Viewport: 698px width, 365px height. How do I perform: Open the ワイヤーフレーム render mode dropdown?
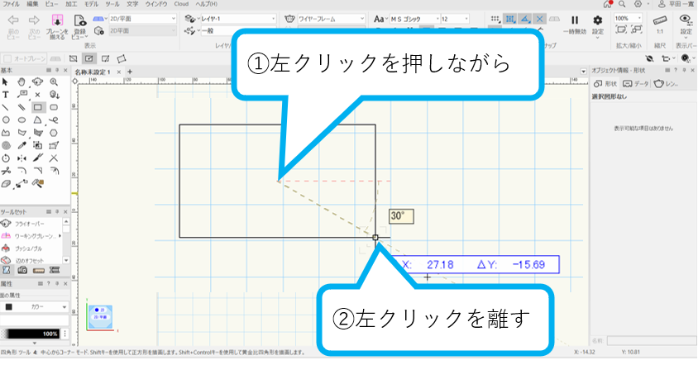tap(331, 19)
